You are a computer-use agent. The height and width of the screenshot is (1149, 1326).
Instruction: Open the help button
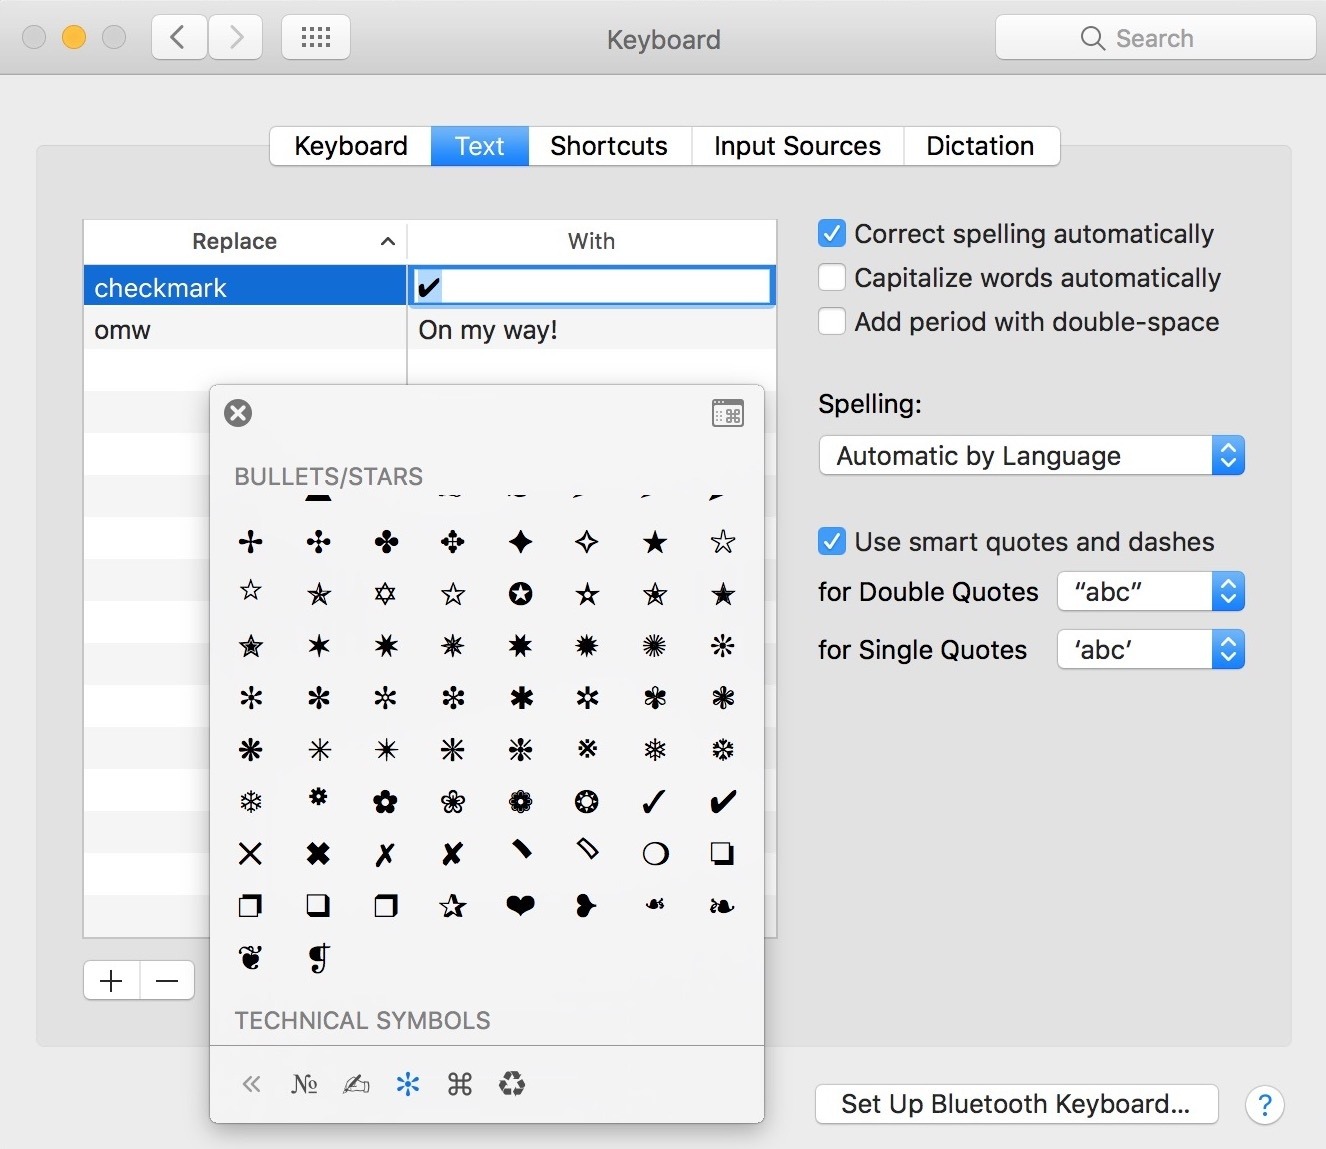click(1265, 1105)
